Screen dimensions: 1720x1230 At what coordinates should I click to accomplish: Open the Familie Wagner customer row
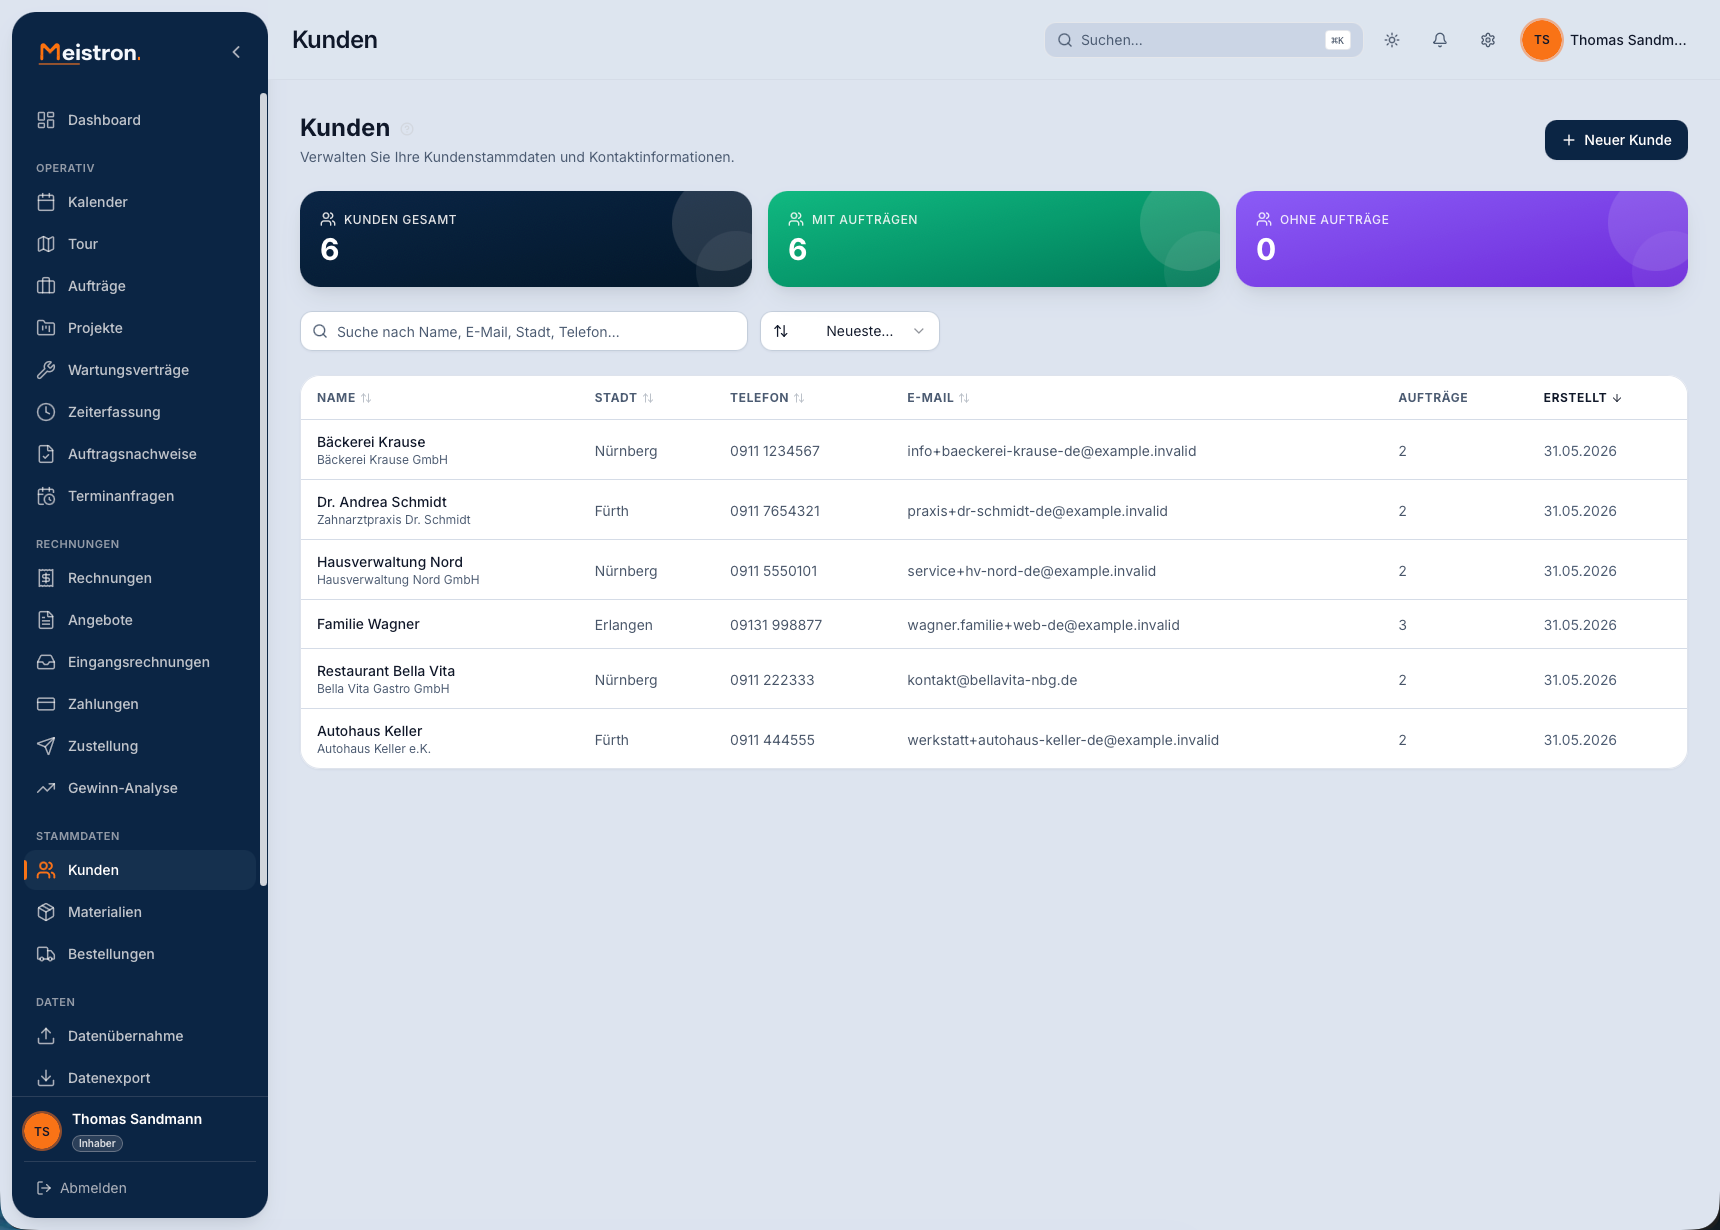pos(994,624)
